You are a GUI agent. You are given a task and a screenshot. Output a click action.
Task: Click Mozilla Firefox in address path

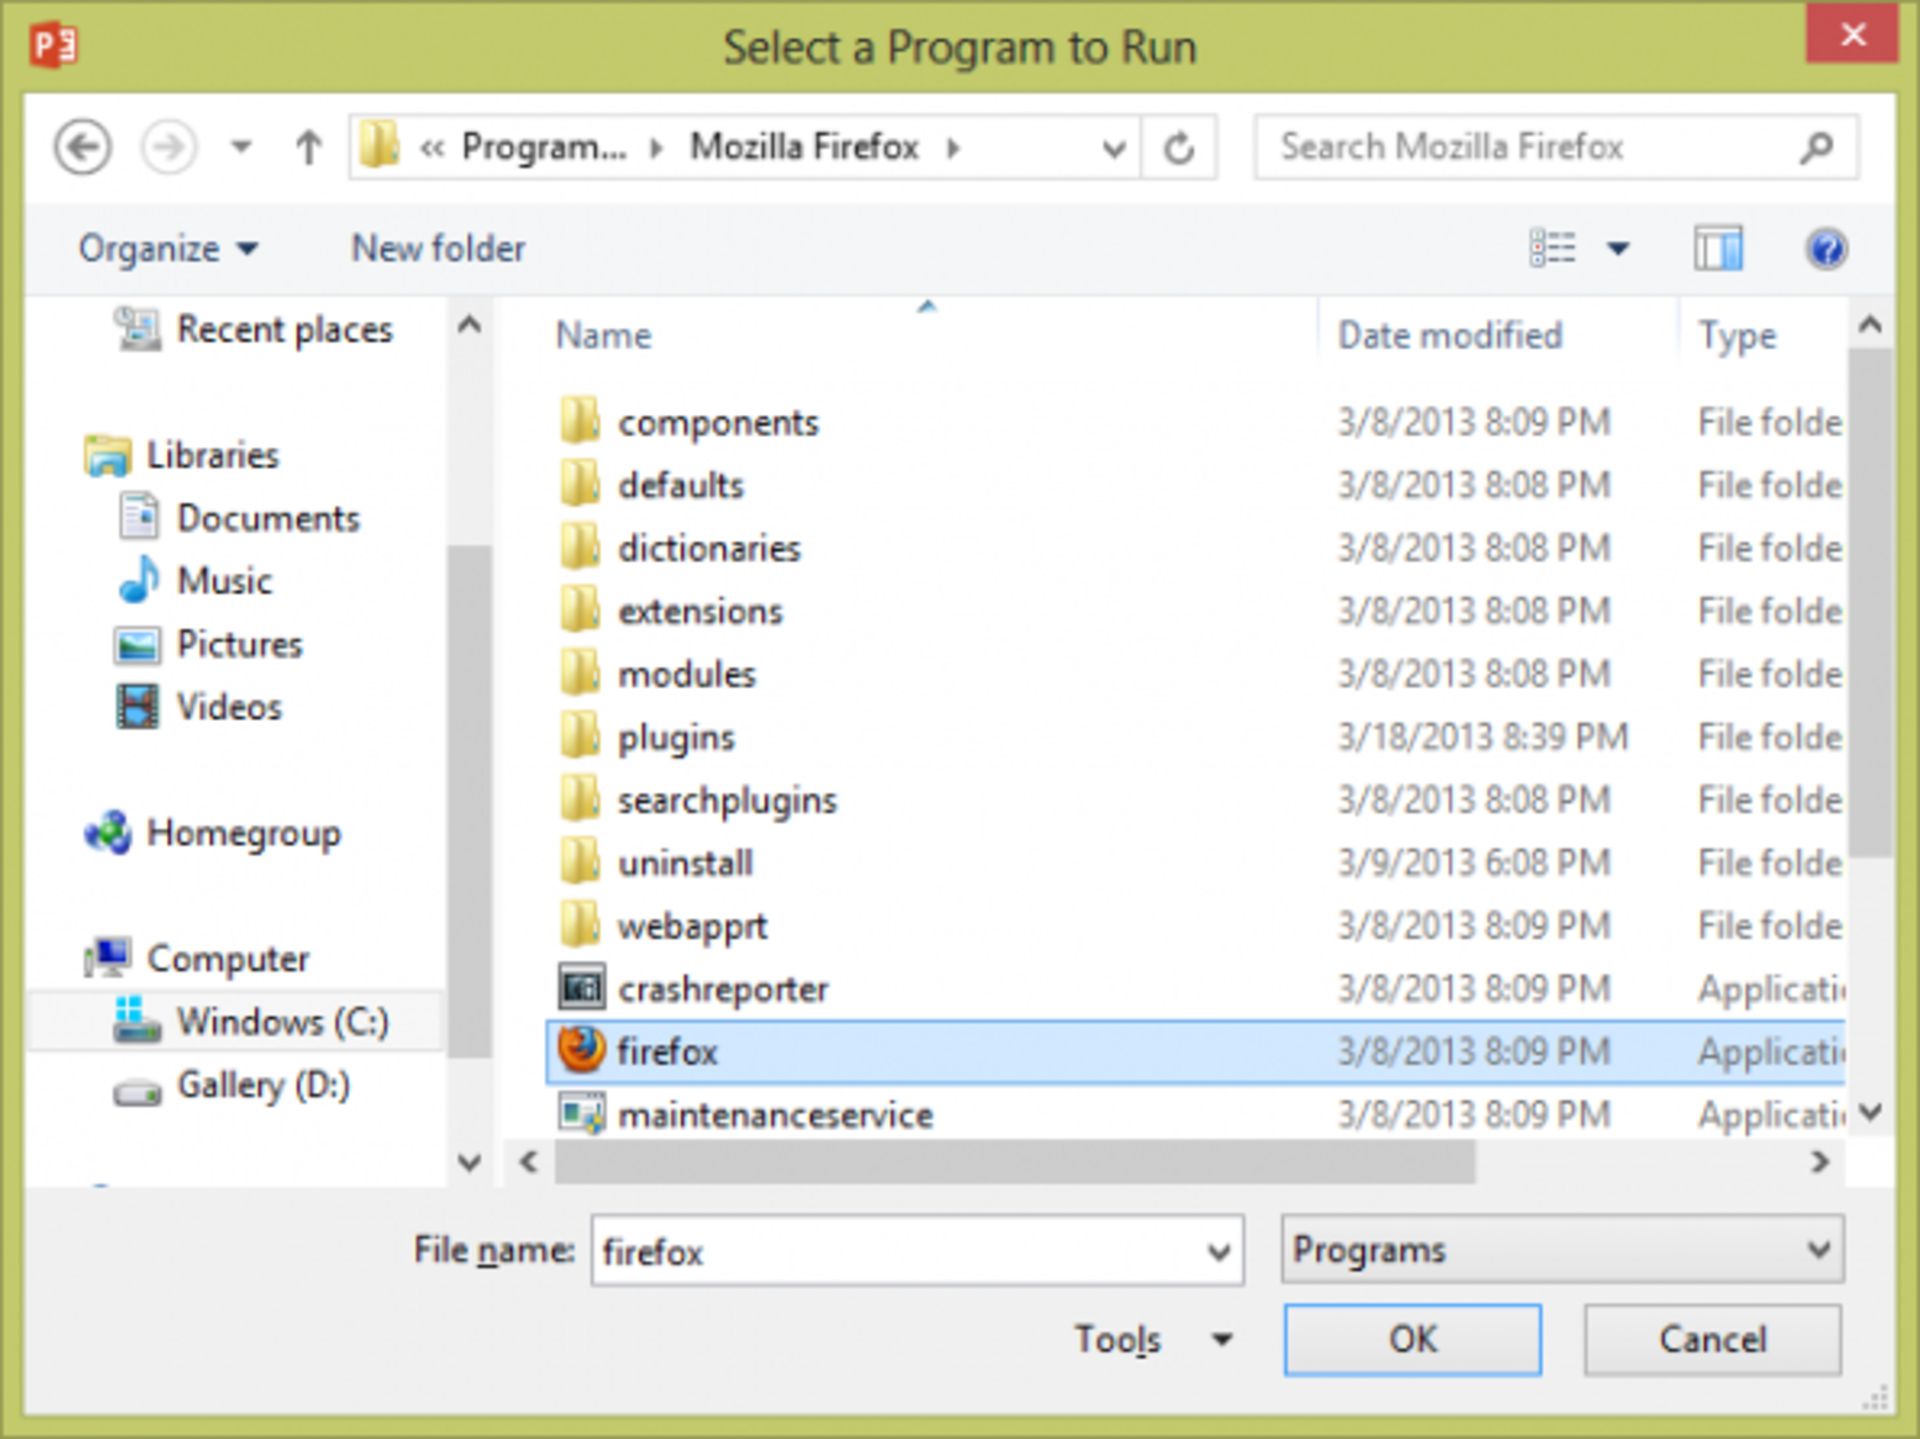pos(804,147)
